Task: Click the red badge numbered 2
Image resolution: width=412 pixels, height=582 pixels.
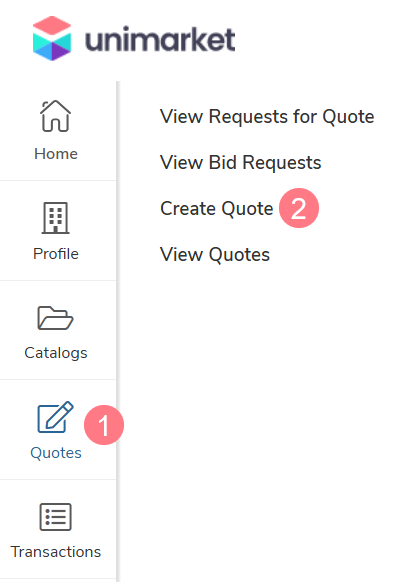Action: pyautogui.click(x=299, y=208)
